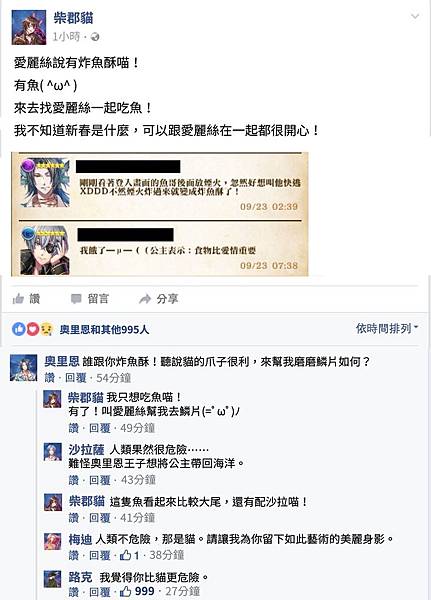This screenshot has height=600, width=431.
Task: Click the 留言 comment bubble icon
Action: [76, 299]
